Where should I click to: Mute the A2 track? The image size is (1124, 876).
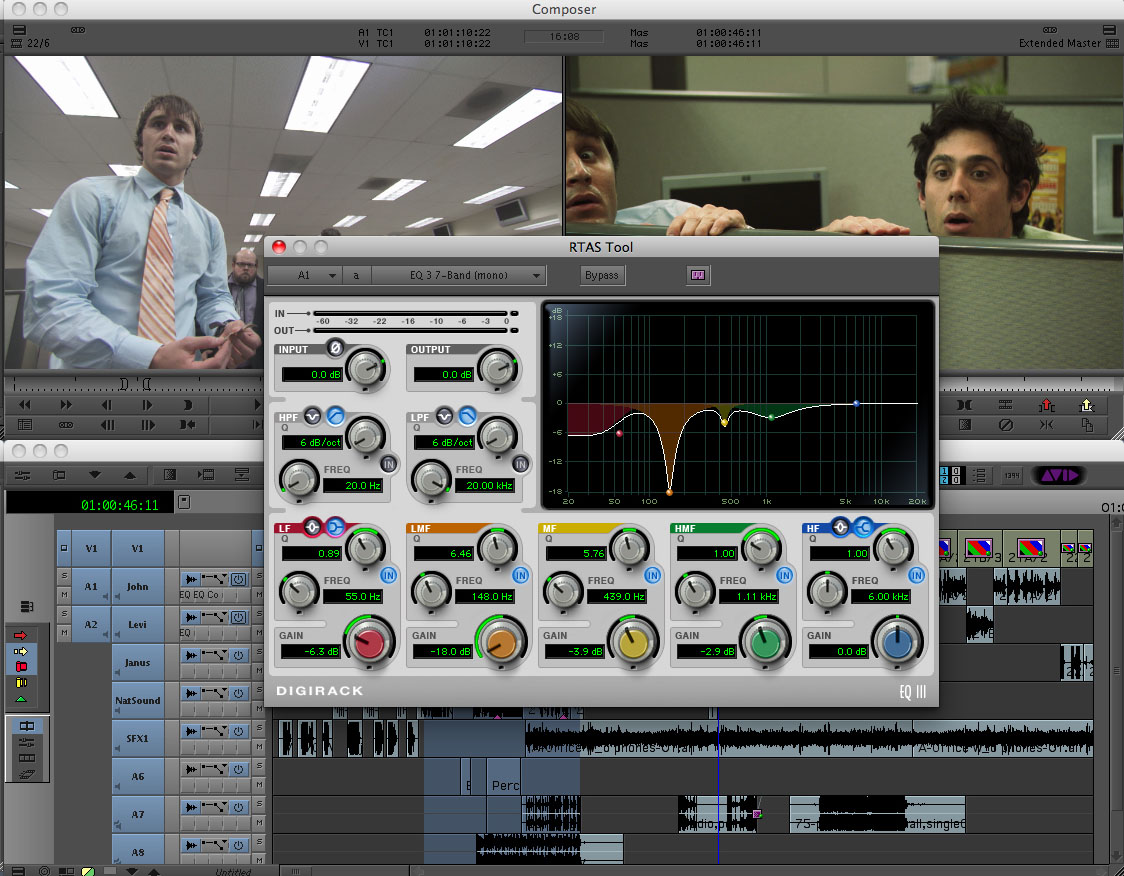[x=64, y=633]
